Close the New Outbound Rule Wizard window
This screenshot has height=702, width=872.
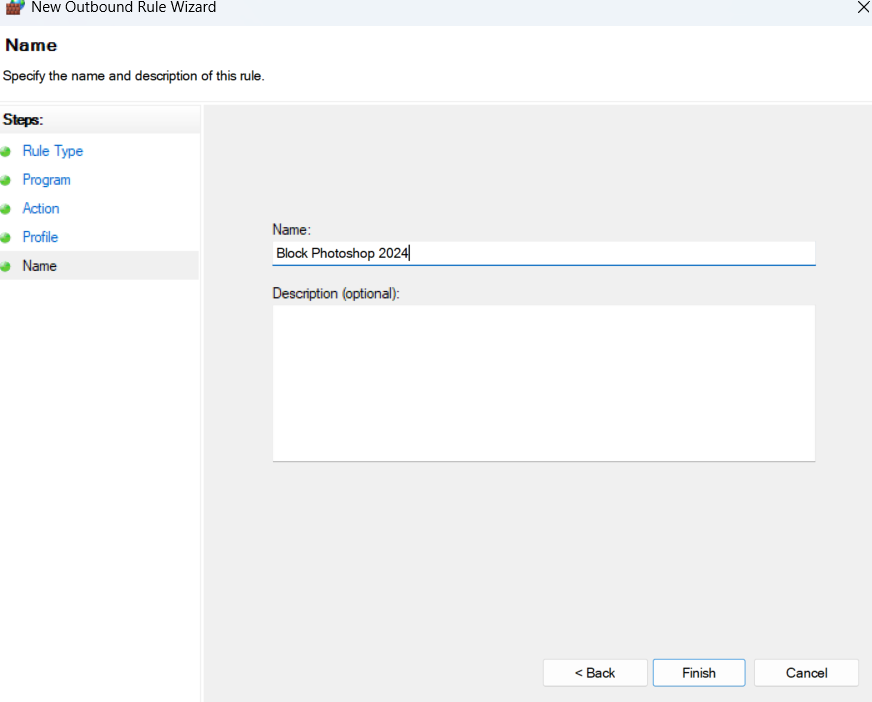click(862, 8)
